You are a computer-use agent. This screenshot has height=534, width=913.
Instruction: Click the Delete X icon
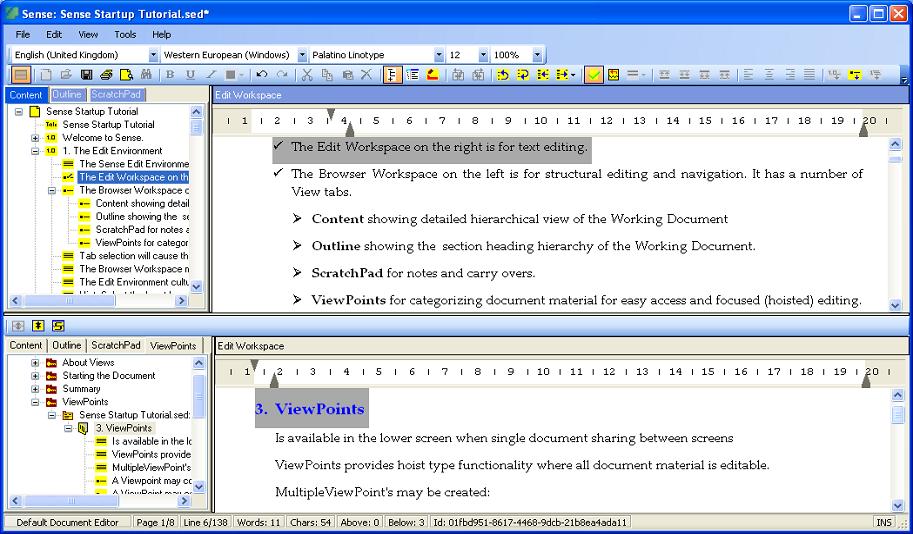point(366,75)
